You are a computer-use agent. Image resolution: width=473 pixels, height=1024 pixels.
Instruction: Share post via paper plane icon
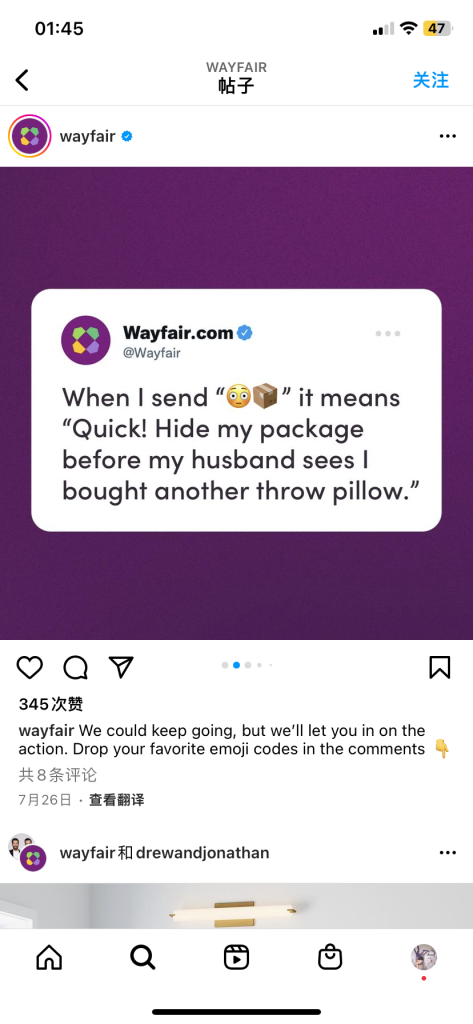click(122, 667)
